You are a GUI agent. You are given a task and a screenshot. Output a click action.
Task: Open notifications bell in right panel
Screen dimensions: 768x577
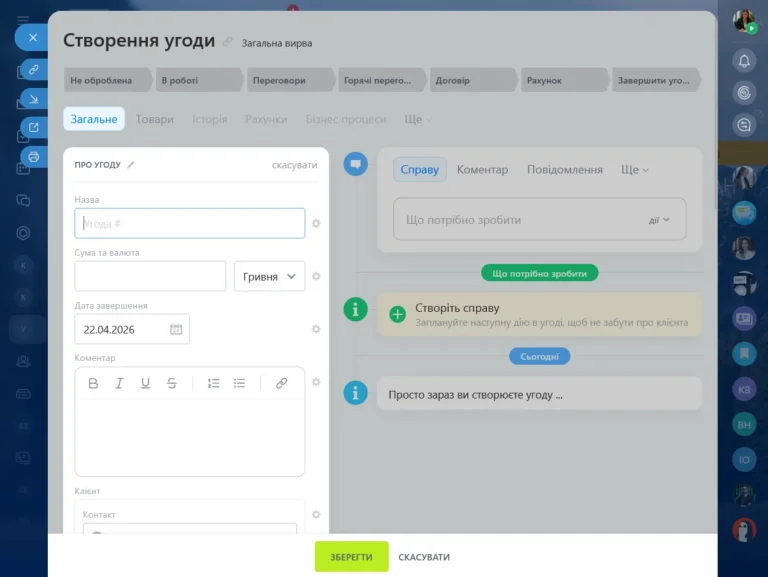pyautogui.click(x=744, y=61)
